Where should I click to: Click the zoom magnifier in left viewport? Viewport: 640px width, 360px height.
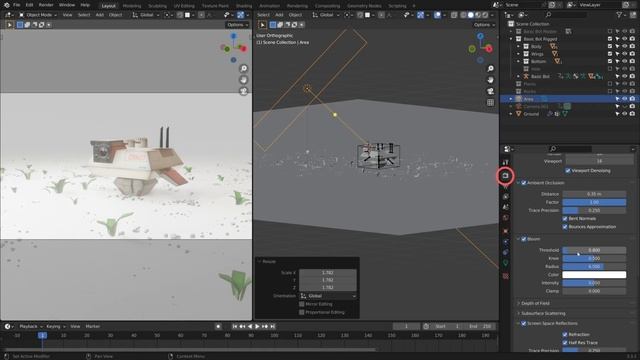pos(244,69)
